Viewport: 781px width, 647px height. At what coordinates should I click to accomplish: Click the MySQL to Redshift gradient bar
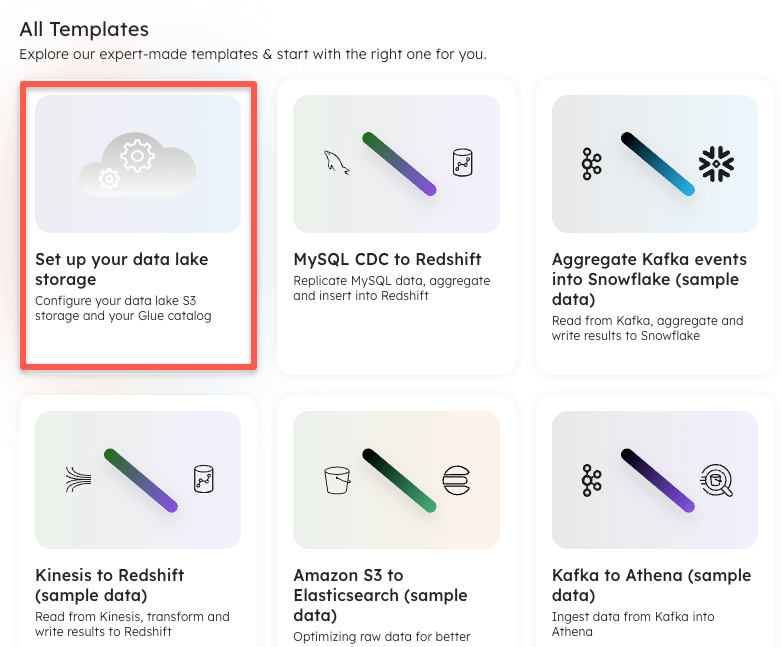(x=399, y=164)
